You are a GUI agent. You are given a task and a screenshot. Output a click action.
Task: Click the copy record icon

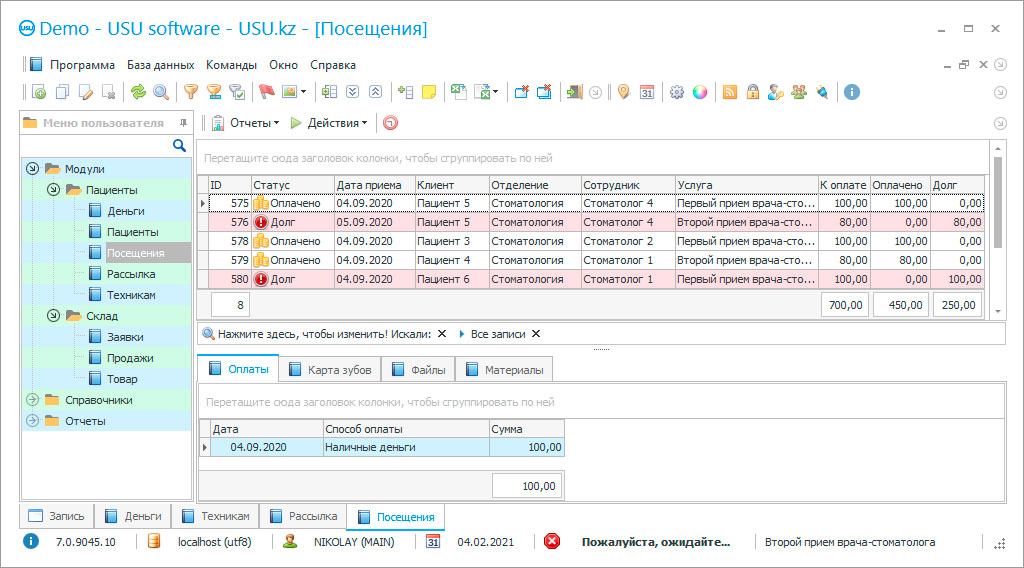point(62,92)
